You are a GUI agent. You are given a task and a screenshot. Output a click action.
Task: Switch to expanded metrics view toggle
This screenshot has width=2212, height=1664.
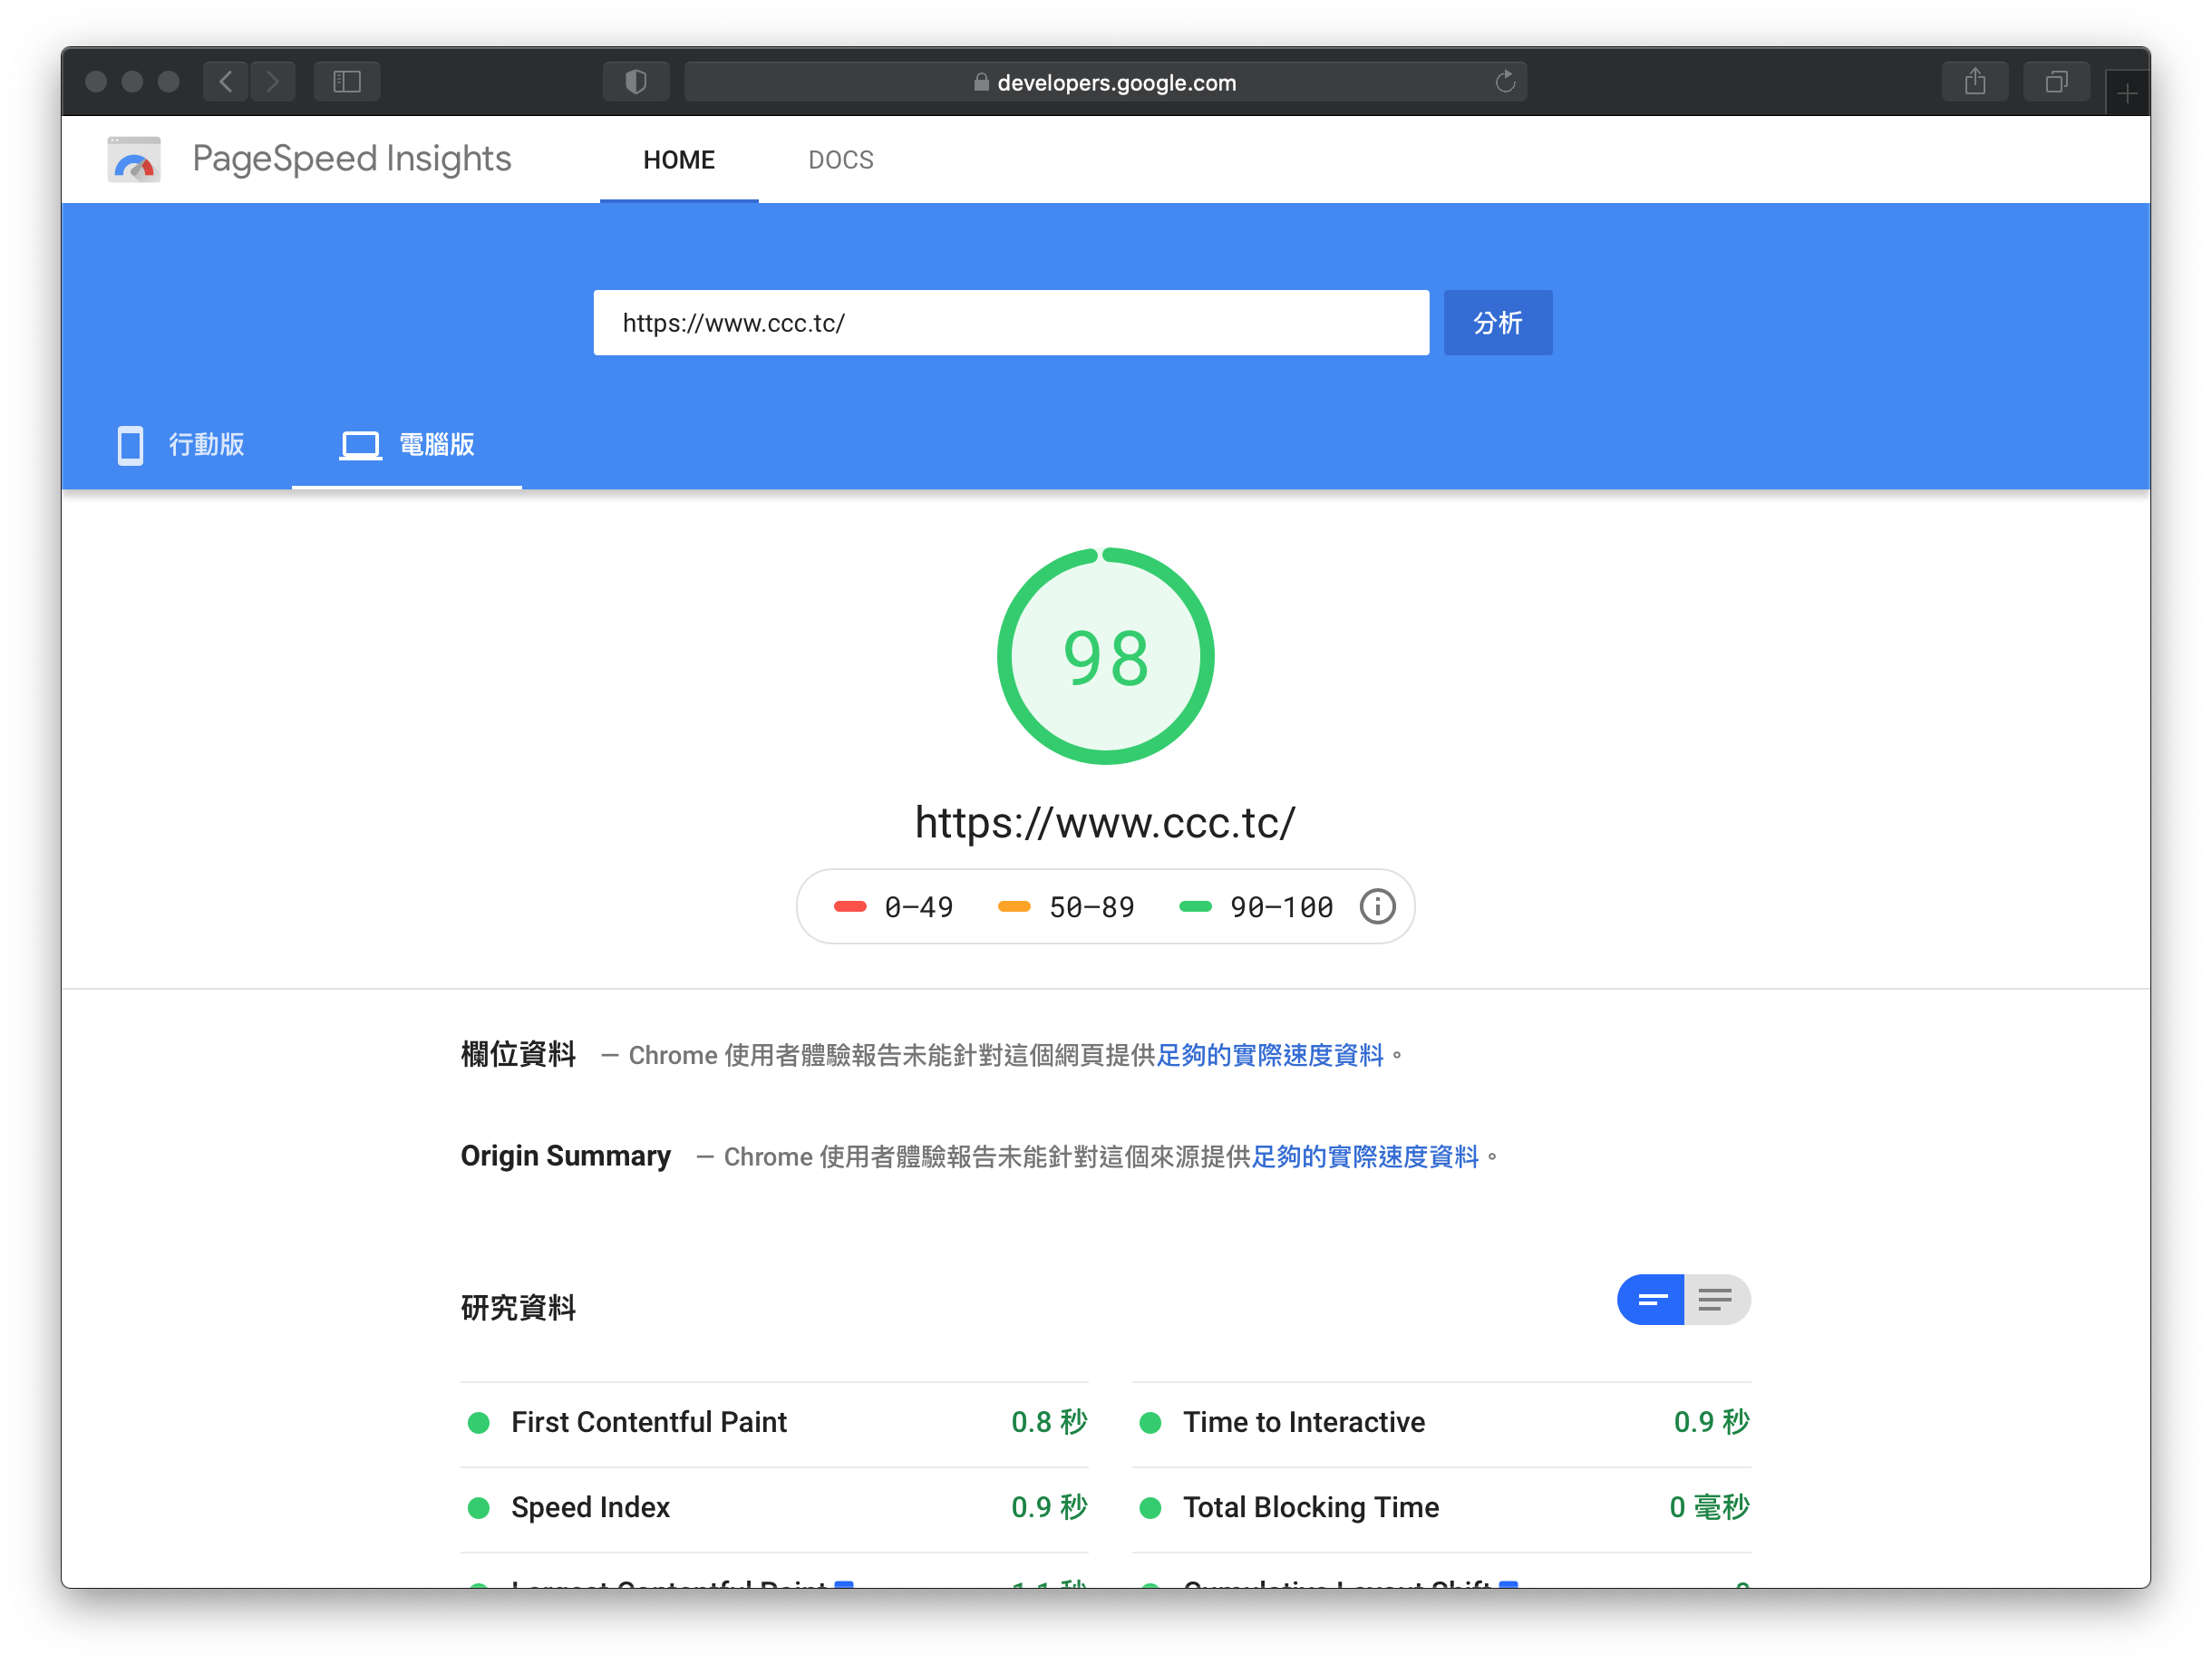click(1717, 1300)
